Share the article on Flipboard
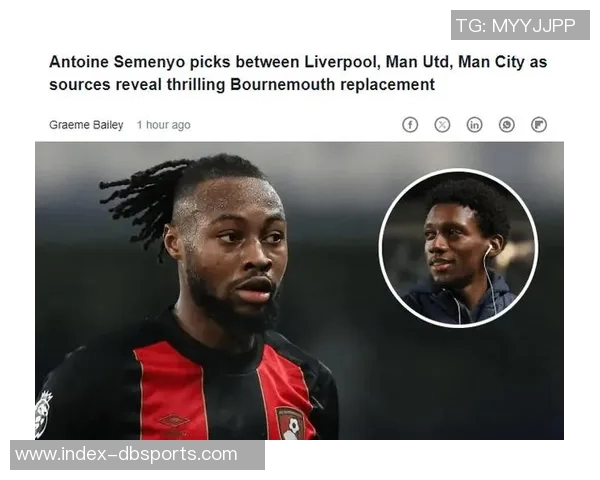The width and height of the screenshot is (600, 480). pyautogui.click(x=539, y=125)
